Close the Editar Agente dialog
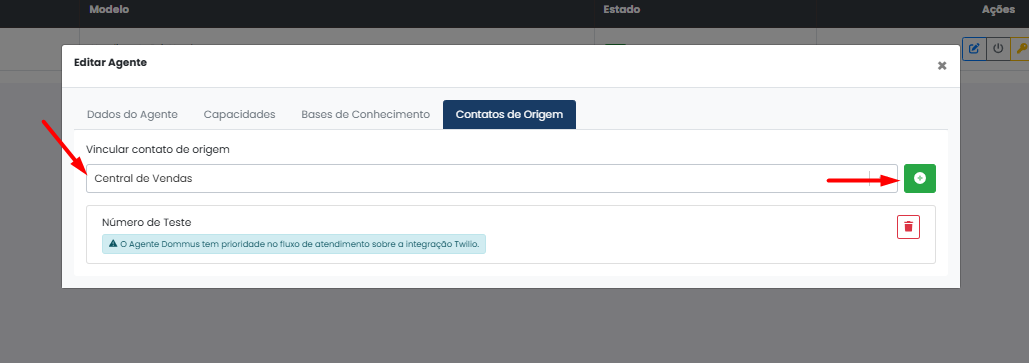 pos(942,66)
